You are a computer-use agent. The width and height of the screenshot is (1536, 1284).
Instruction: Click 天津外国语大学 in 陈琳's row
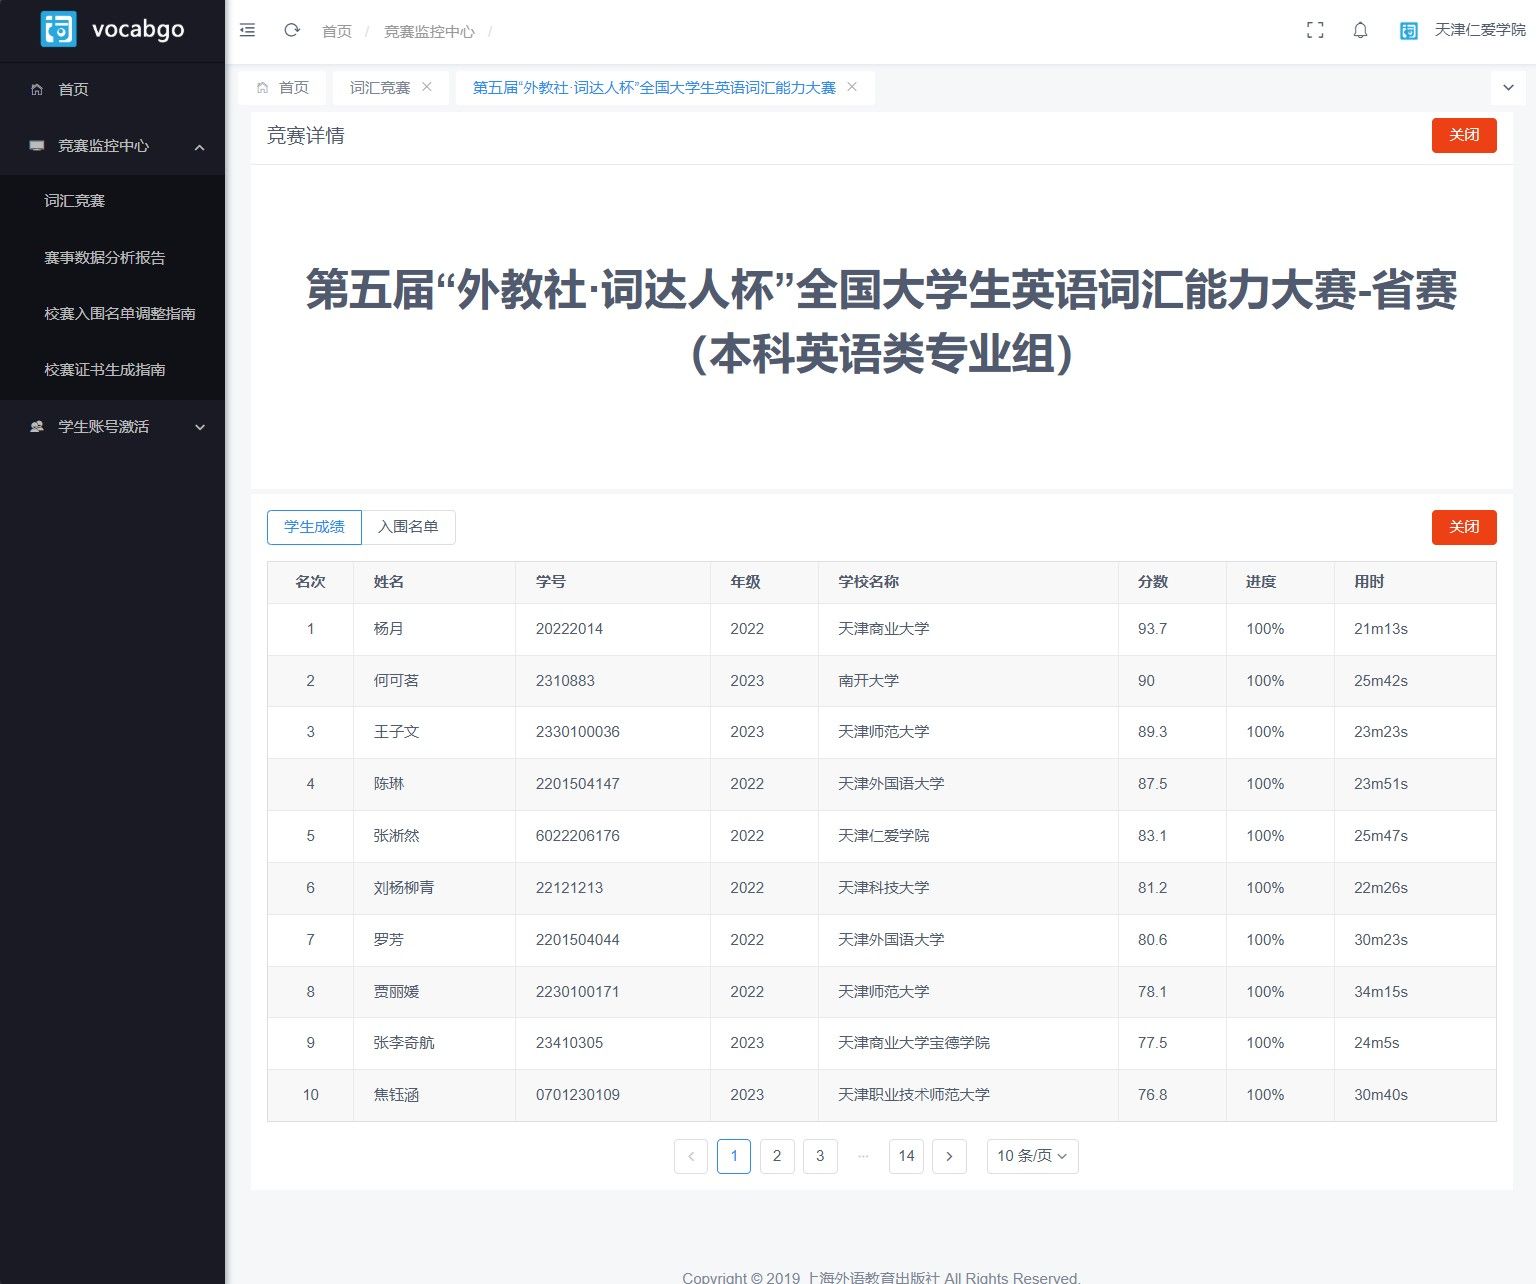click(x=891, y=784)
